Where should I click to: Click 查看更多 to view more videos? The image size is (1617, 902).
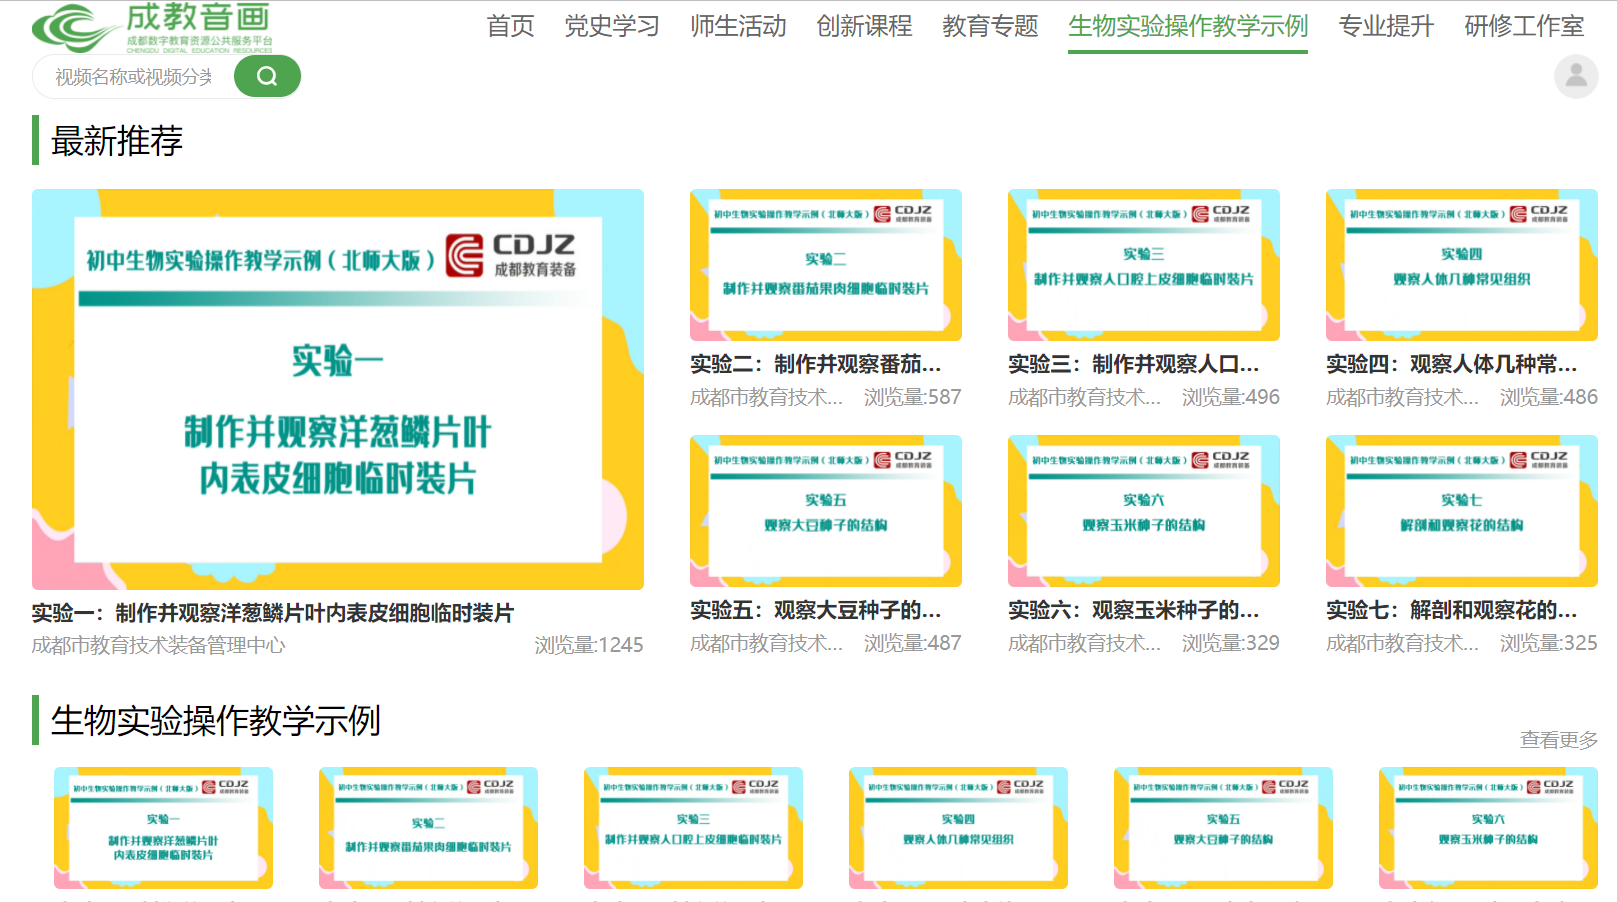[1558, 740]
